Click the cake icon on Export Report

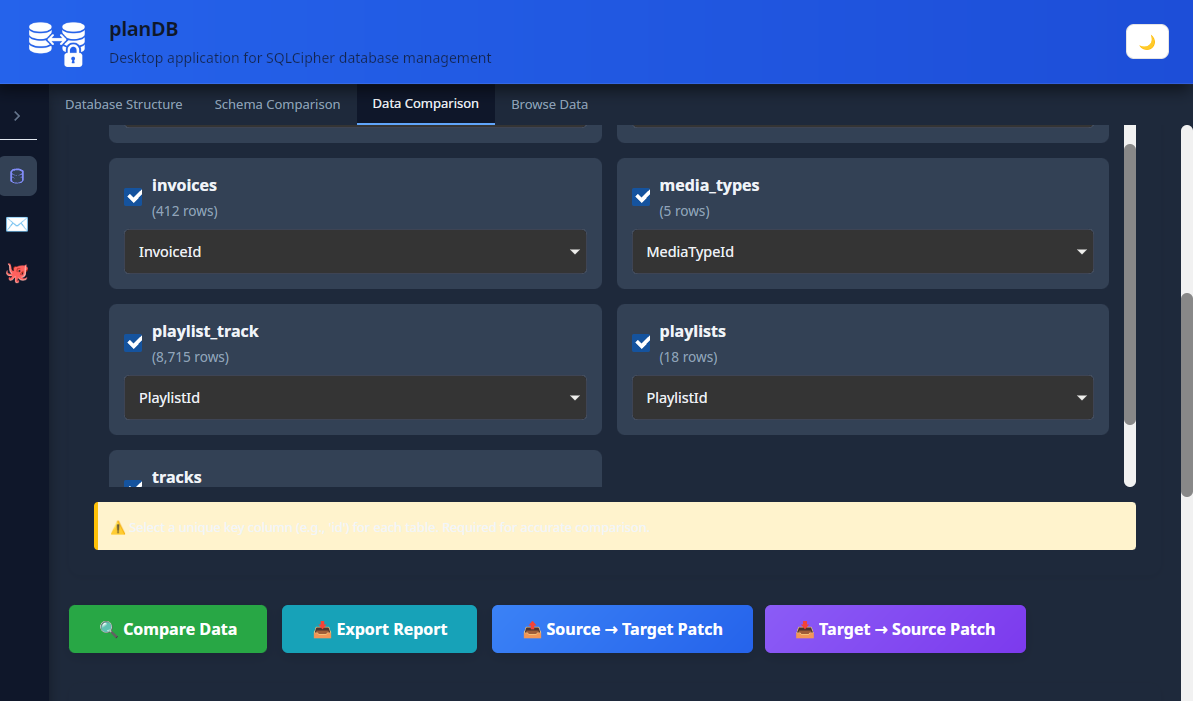pos(323,629)
